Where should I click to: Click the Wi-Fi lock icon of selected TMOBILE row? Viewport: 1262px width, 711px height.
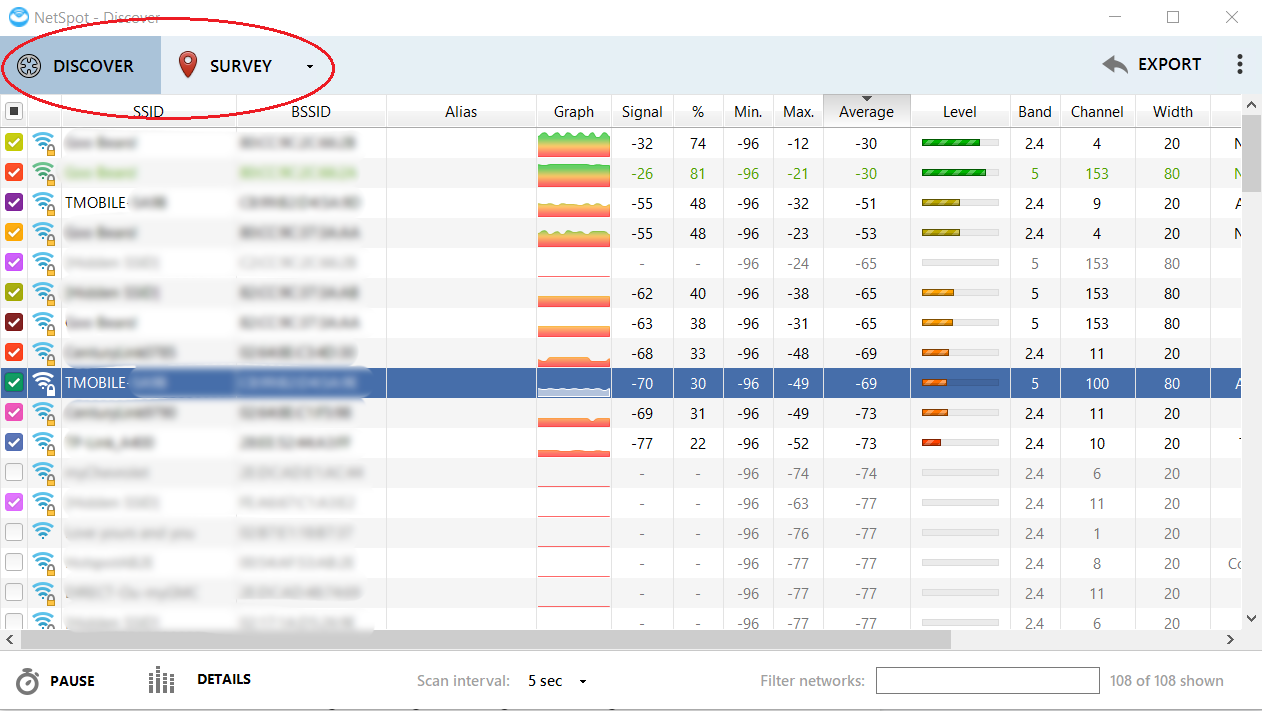click(x=43, y=383)
